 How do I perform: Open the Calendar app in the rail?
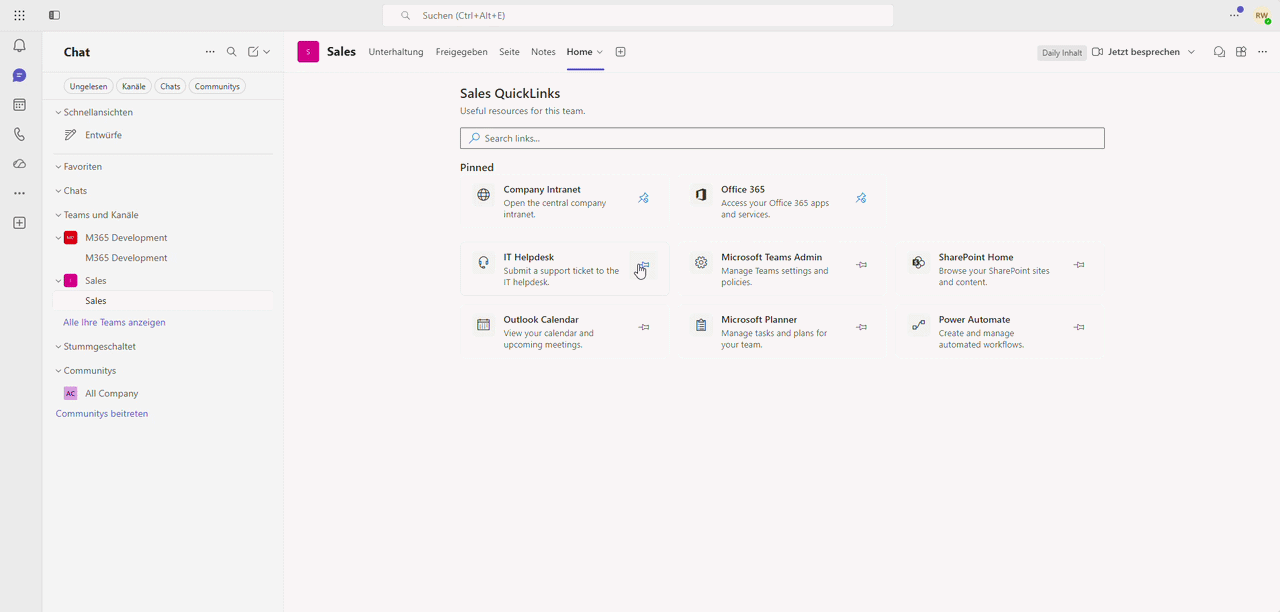pyautogui.click(x=19, y=105)
